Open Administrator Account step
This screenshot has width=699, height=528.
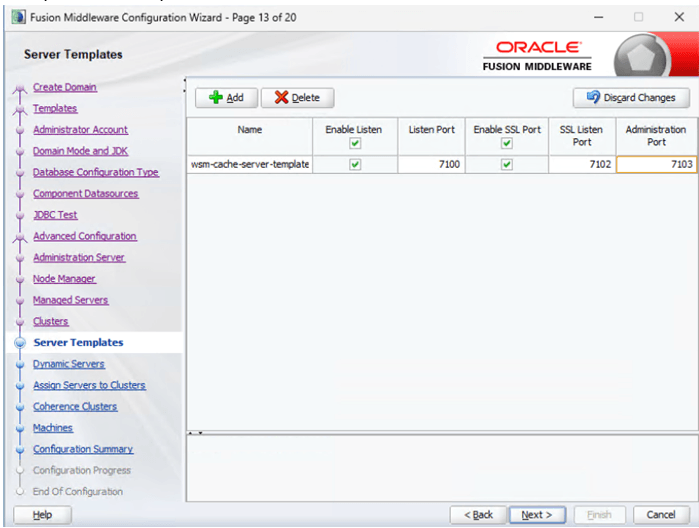[x=80, y=130]
